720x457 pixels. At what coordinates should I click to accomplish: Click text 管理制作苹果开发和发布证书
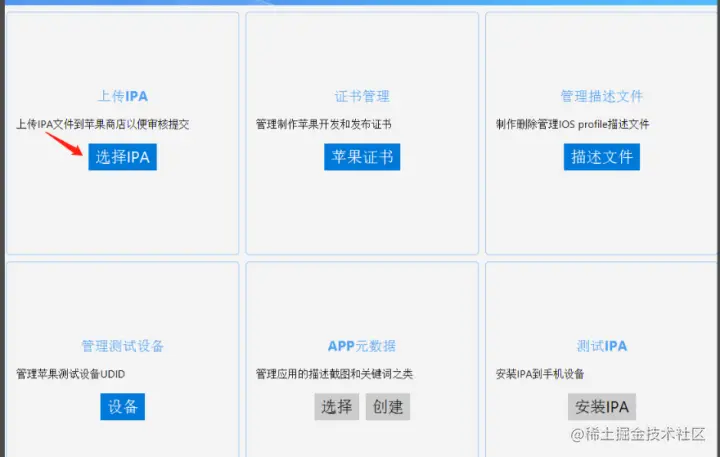pyautogui.click(x=324, y=124)
